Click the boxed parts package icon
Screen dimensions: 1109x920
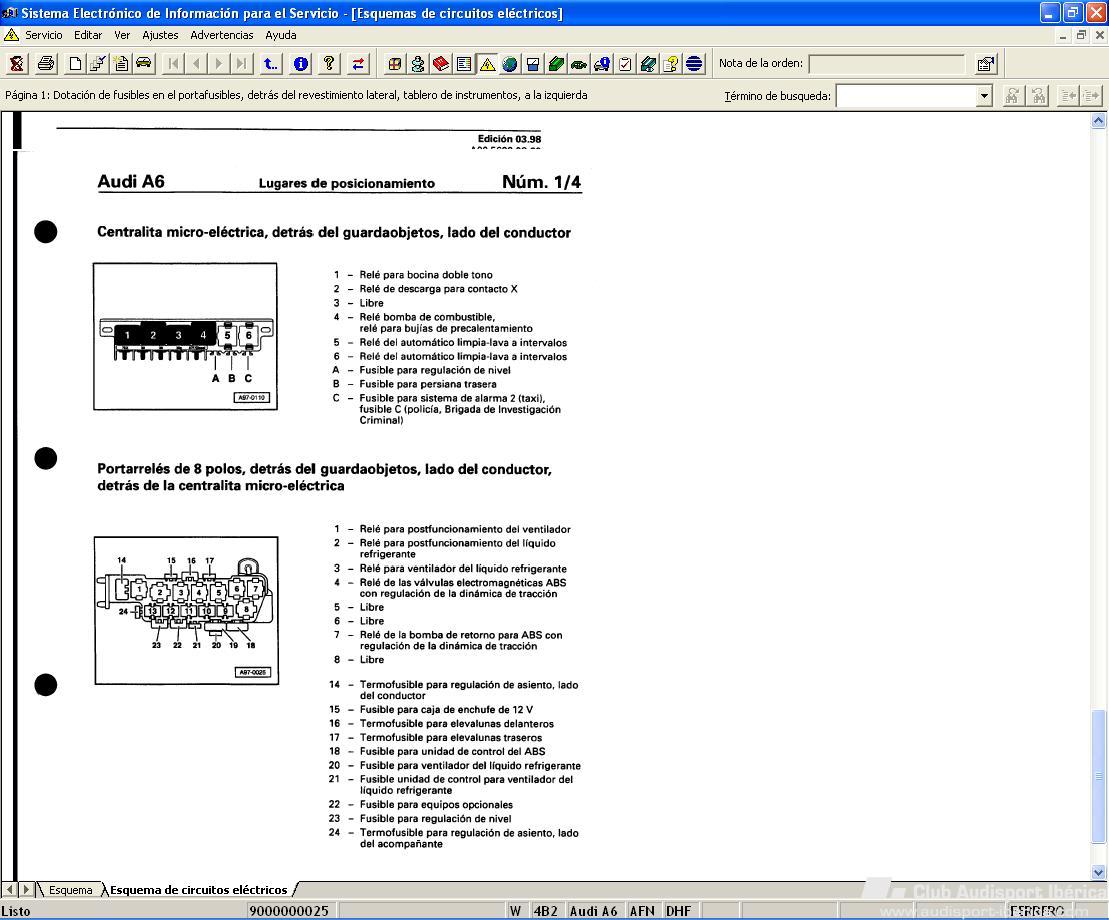click(395, 64)
